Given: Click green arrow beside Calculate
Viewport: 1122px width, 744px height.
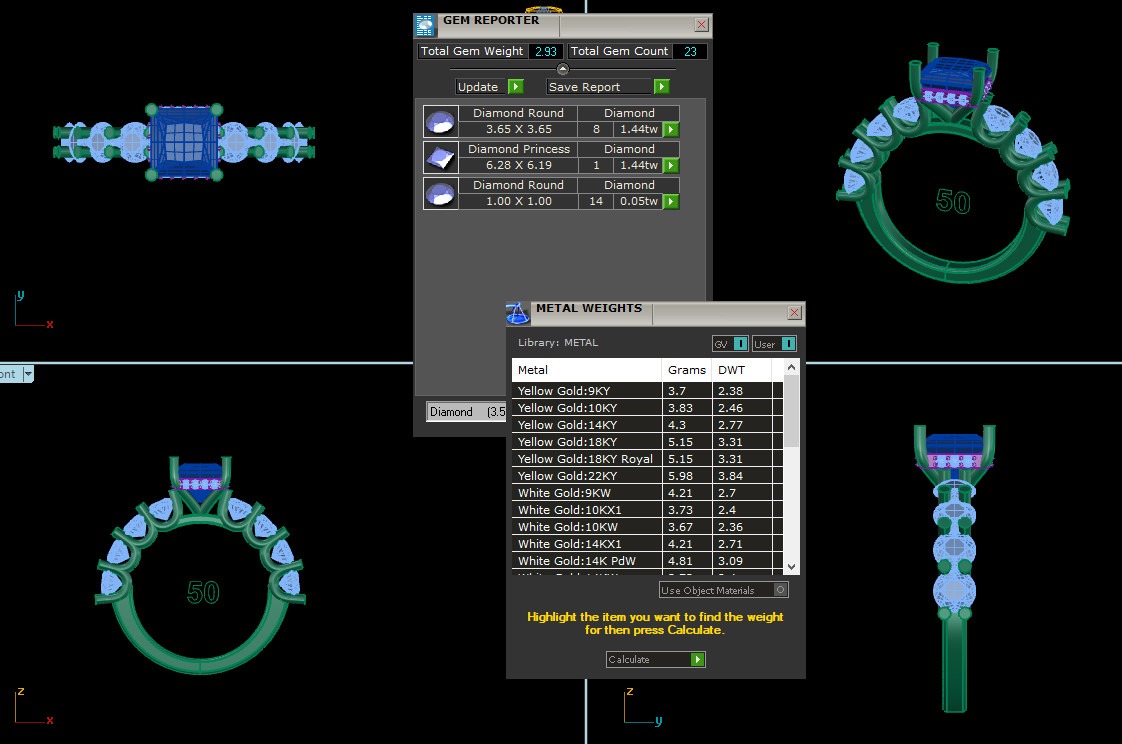Looking at the screenshot, I should click(x=698, y=660).
